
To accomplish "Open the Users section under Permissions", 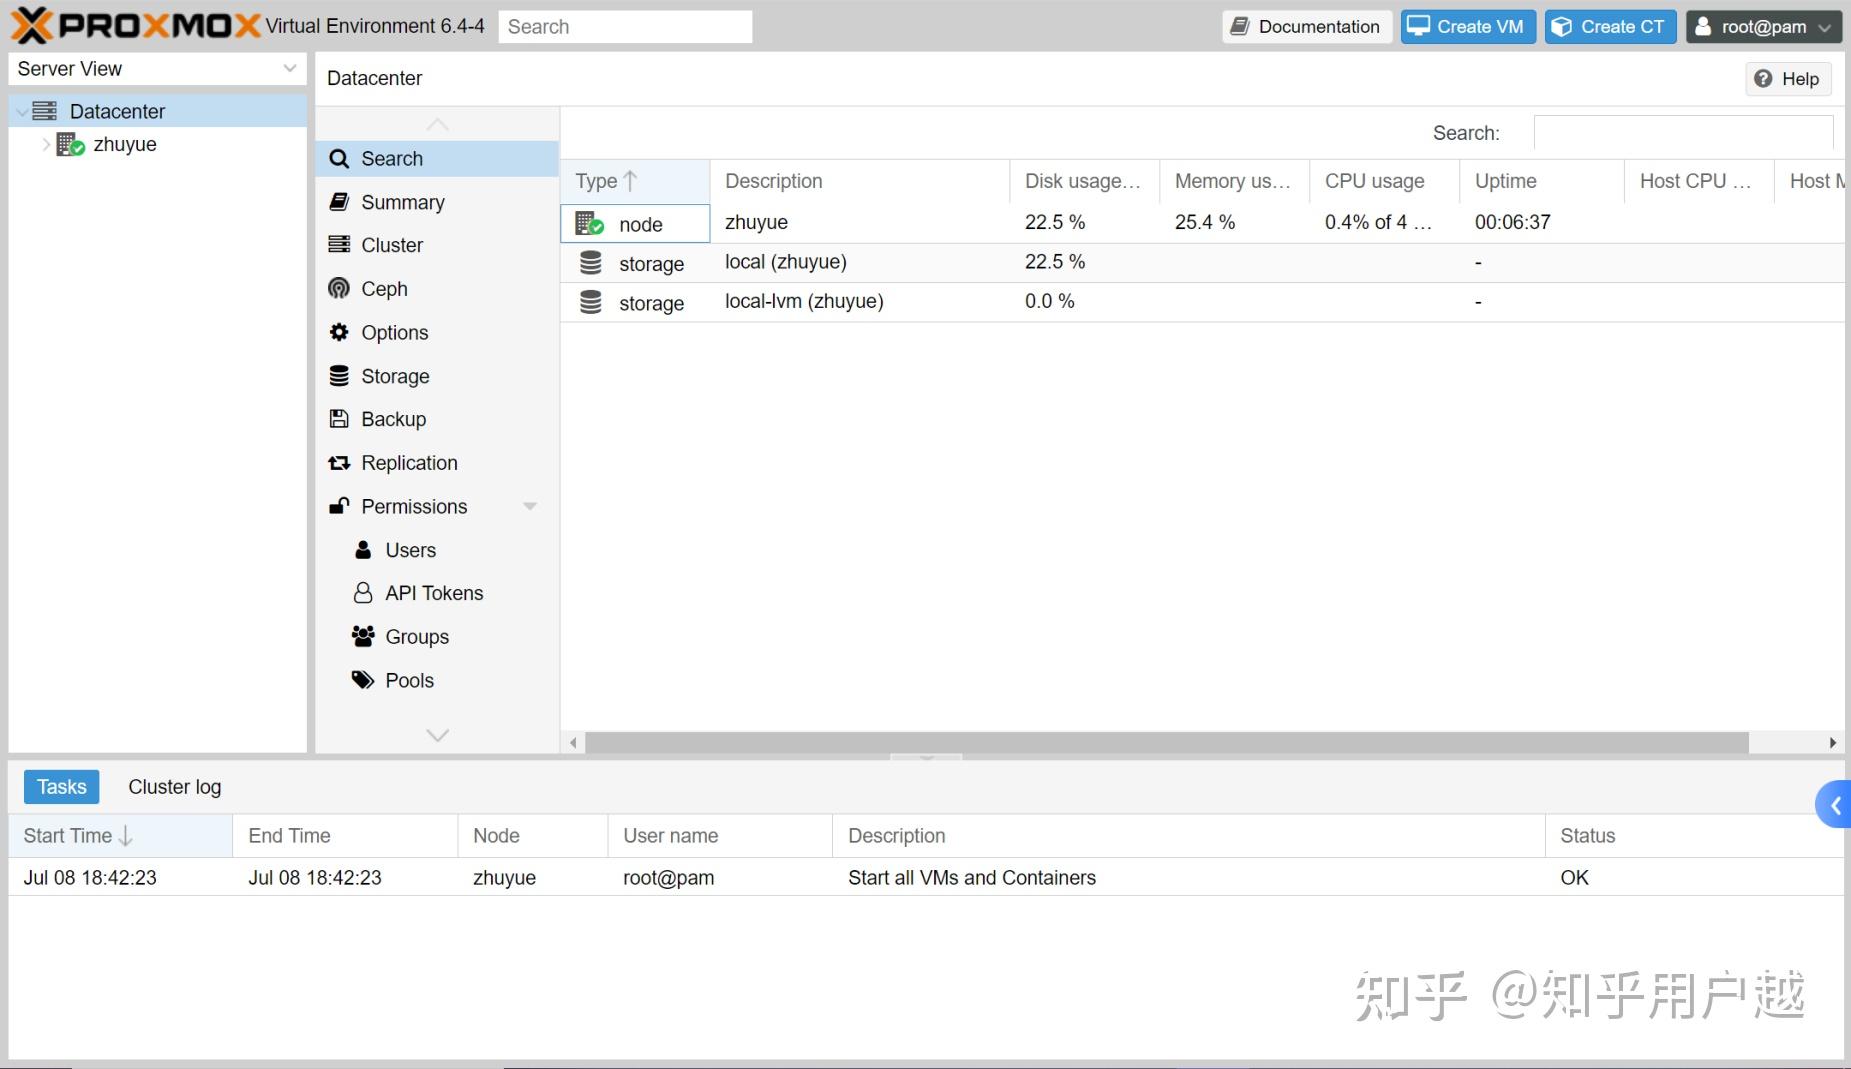I will (365, 549).
